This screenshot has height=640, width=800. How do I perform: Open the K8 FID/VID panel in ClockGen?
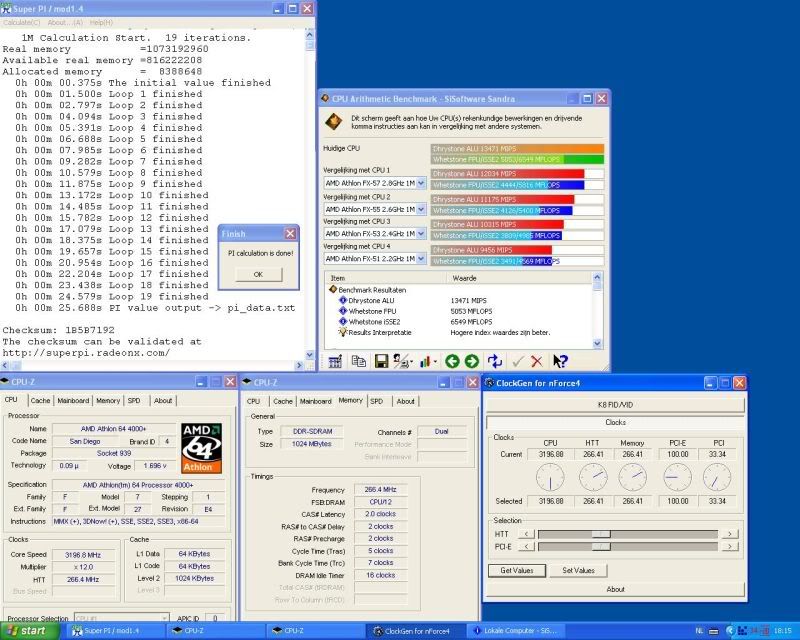point(615,405)
